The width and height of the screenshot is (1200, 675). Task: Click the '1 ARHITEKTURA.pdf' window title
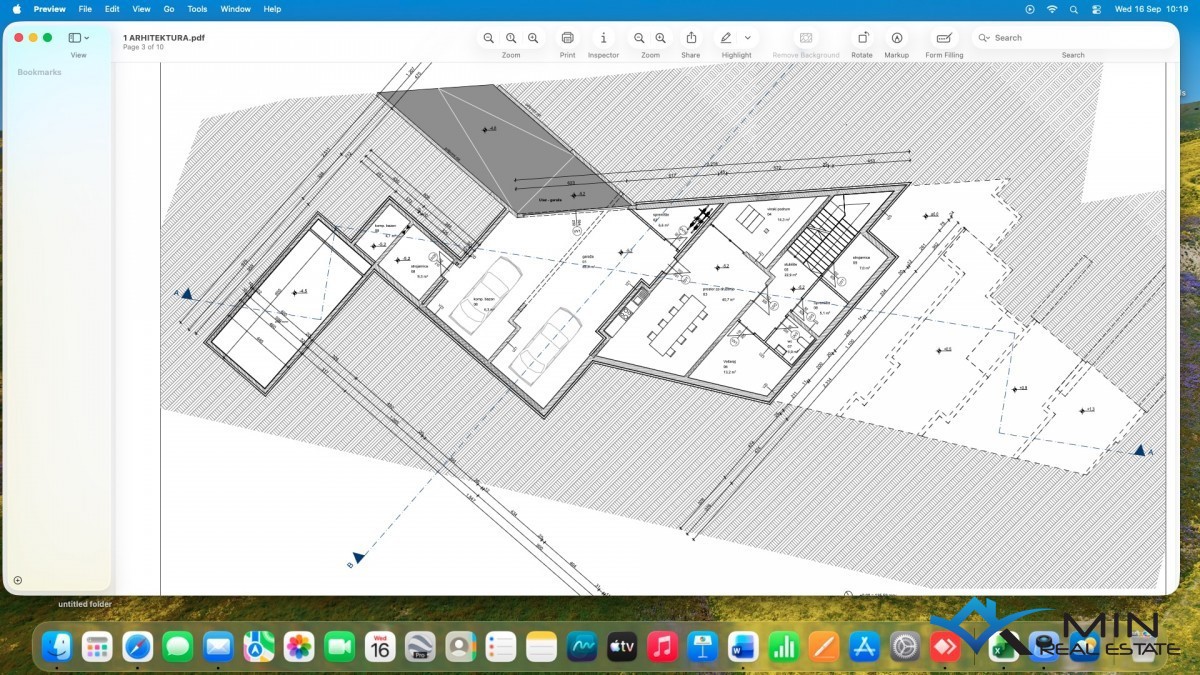tap(164, 37)
